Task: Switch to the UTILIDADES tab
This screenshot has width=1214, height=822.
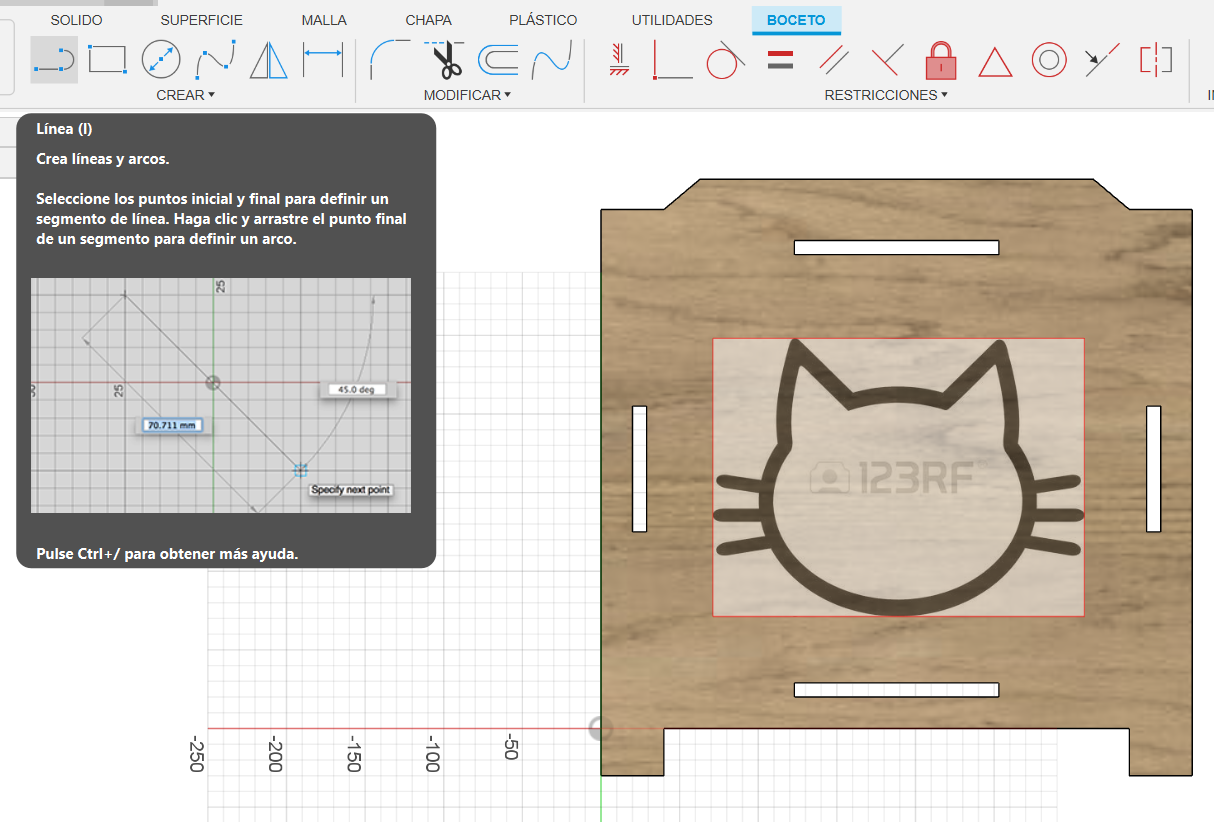Action: pos(672,20)
